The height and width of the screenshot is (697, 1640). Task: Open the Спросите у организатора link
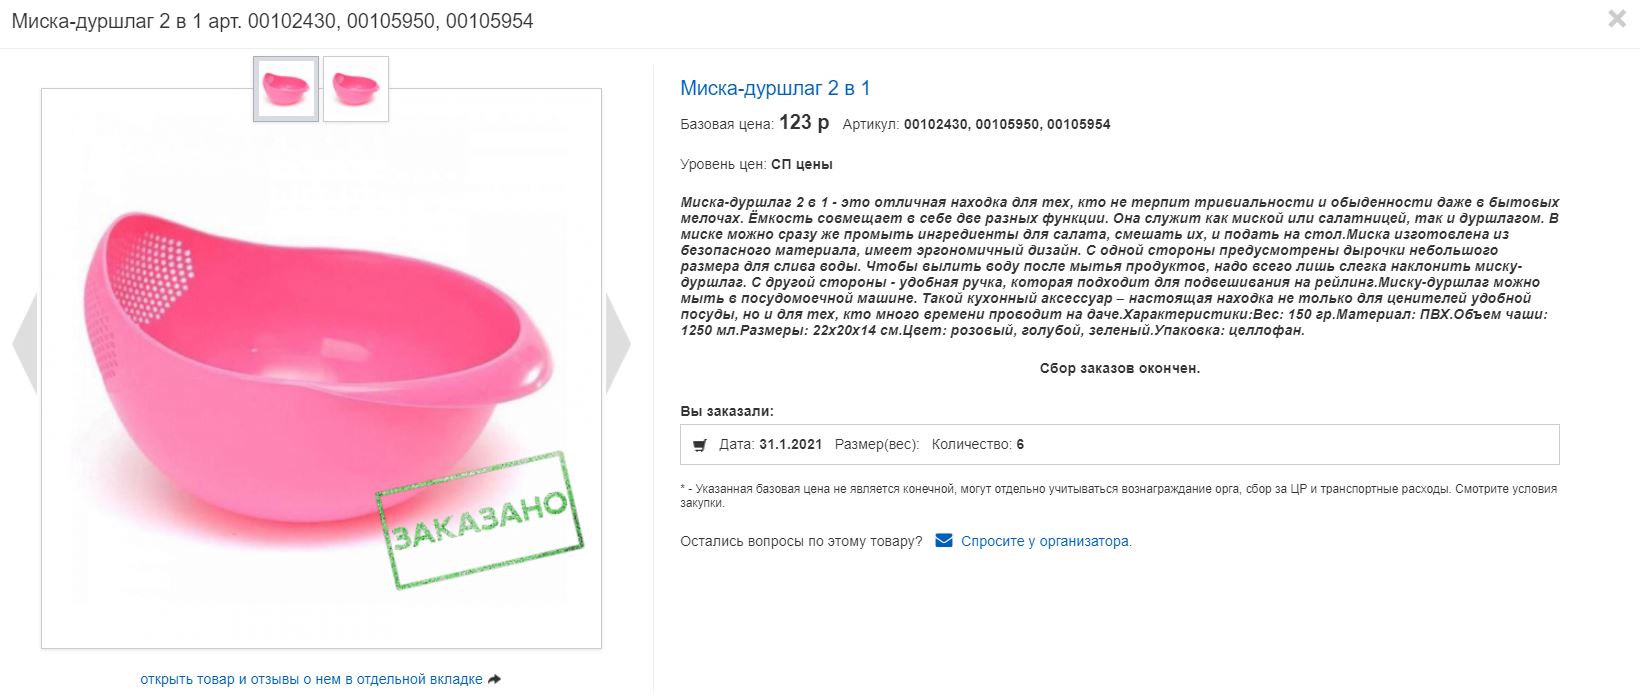[x=1046, y=541]
